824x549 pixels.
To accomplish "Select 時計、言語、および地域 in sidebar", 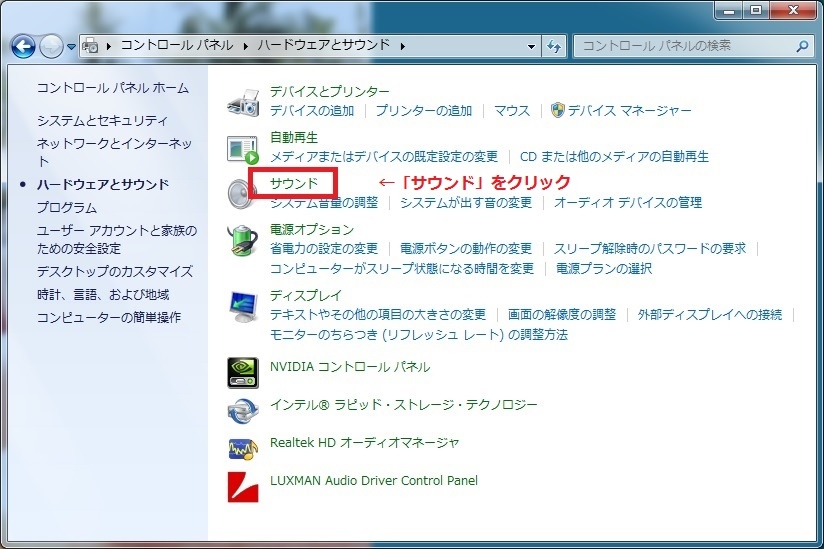I will (103, 295).
